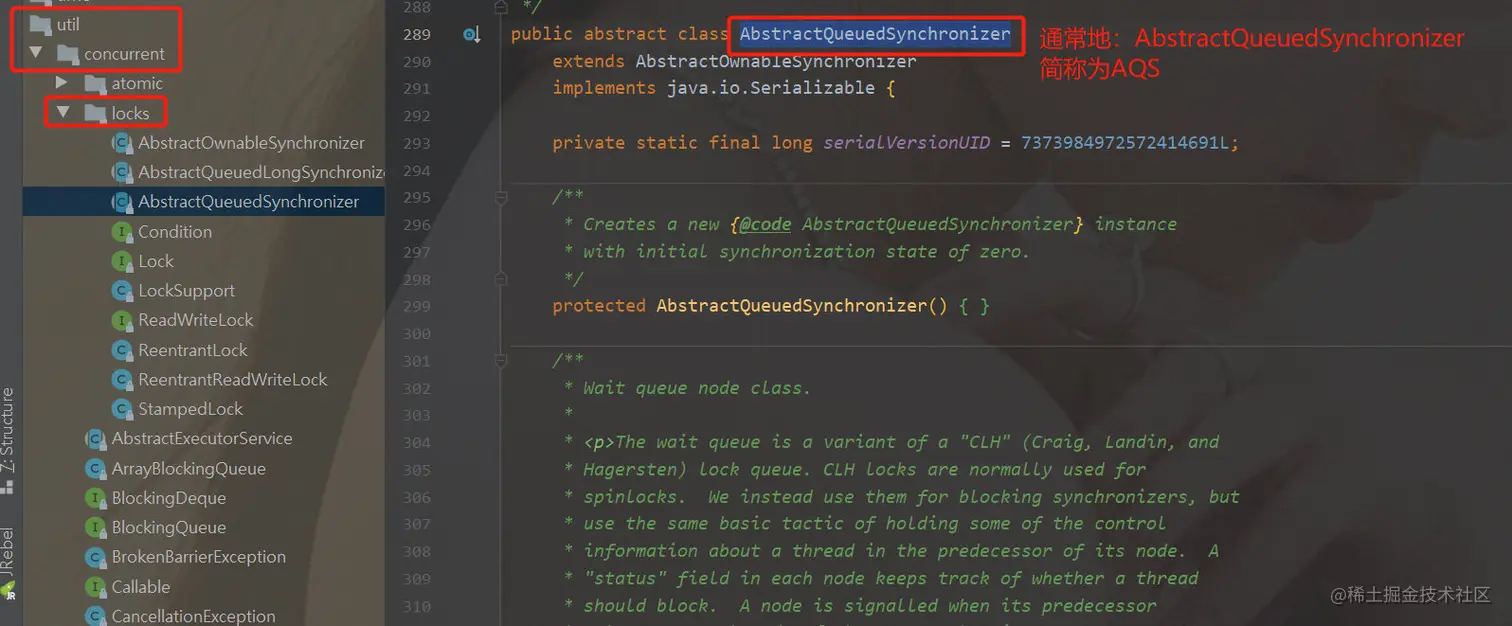Screen dimensions: 1512x626
Task: Click the BrokenBarrierException class icon
Action: tap(96, 558)
